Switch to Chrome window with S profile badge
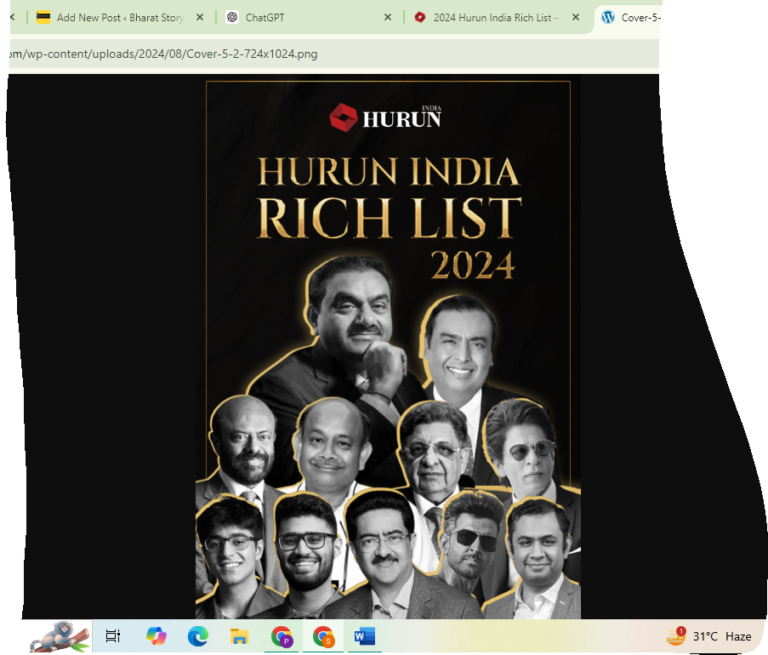768x655 pixels. (323, 636)
